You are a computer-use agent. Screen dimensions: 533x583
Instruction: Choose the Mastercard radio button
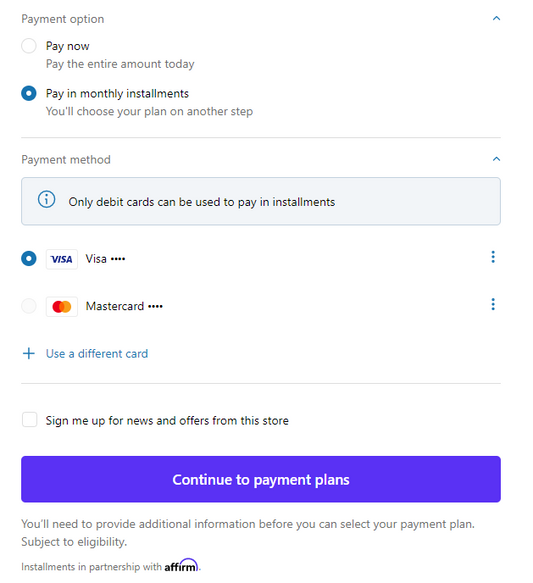[x=29, y=306]
